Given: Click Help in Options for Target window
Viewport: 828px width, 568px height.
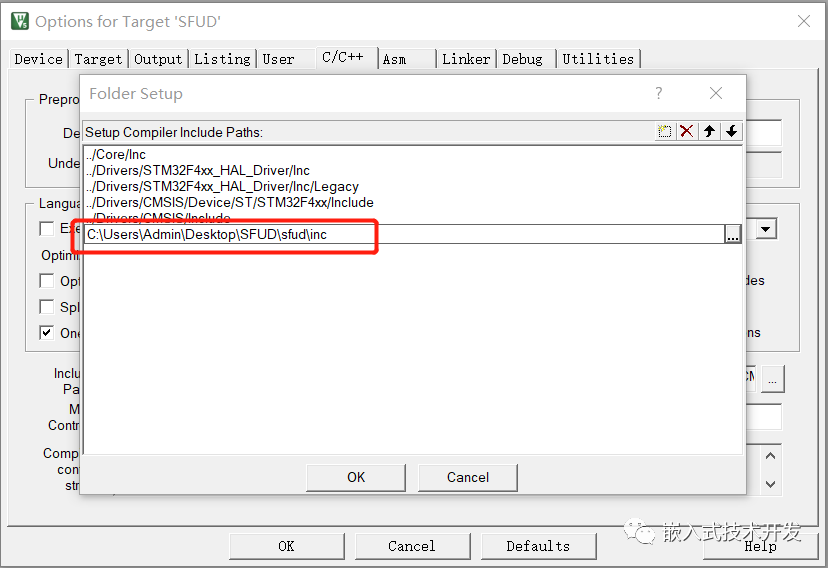Looking at the screenshot, I should pyautogui.click(x=760, y=546).
